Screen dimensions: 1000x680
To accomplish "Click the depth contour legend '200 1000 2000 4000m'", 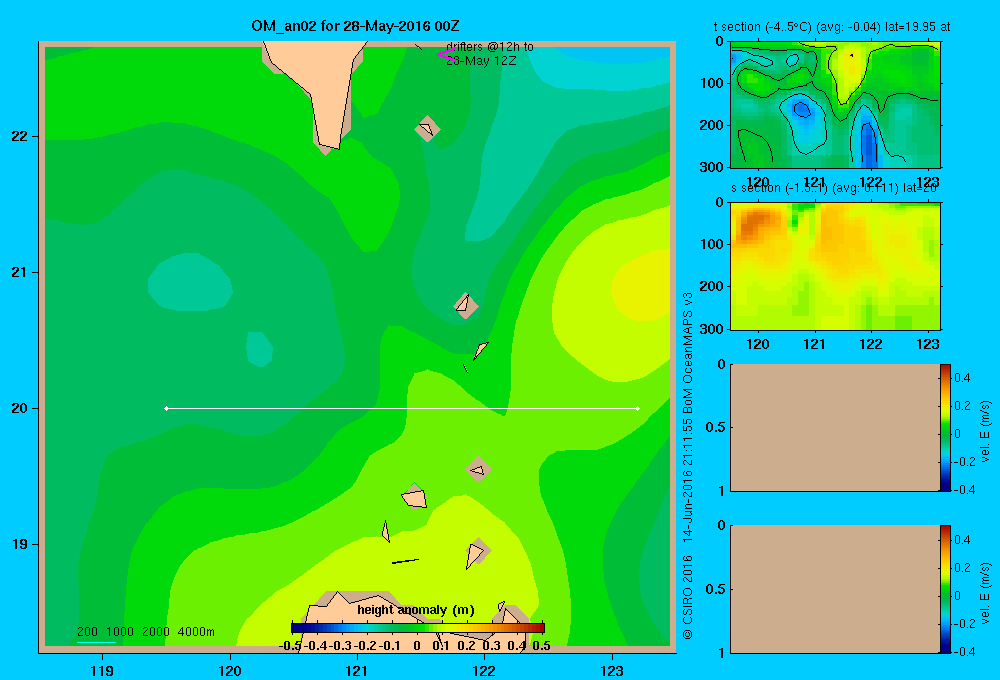I will [145, 632].
